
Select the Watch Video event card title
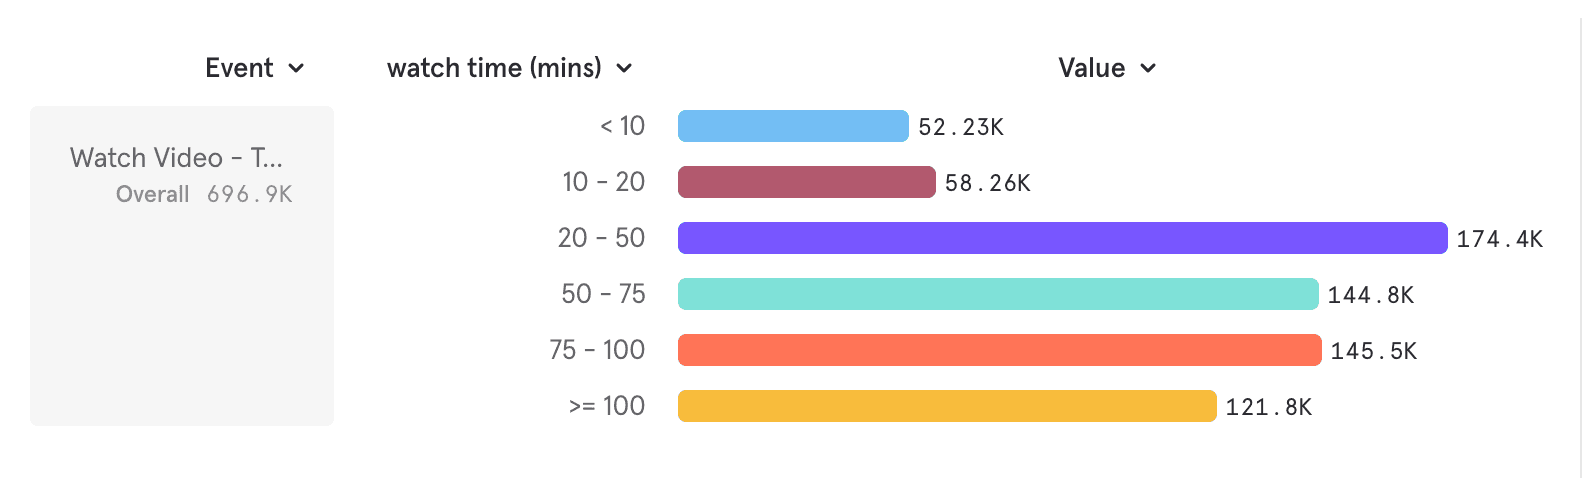(x=176, y=158)
